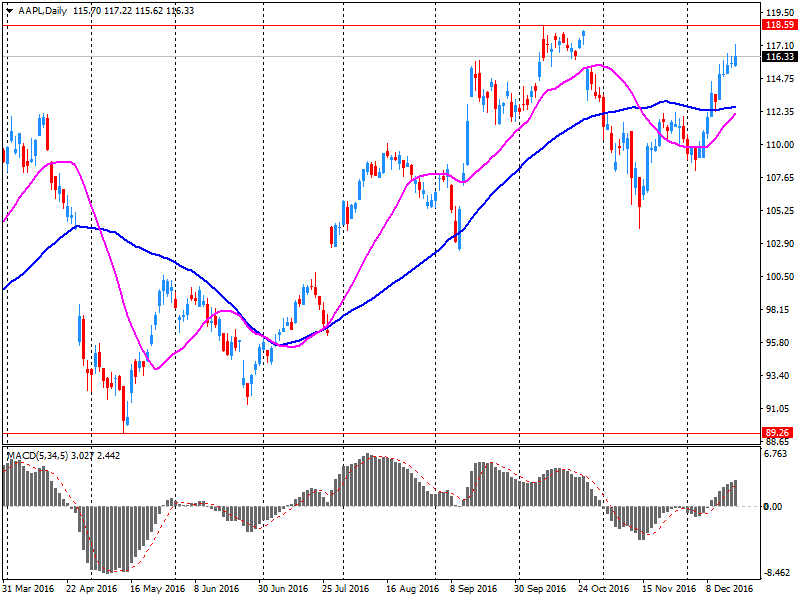Click the 16 May 2016 date label
The width and height of the screenshot is (800, 600).
(x=158, y=588)
